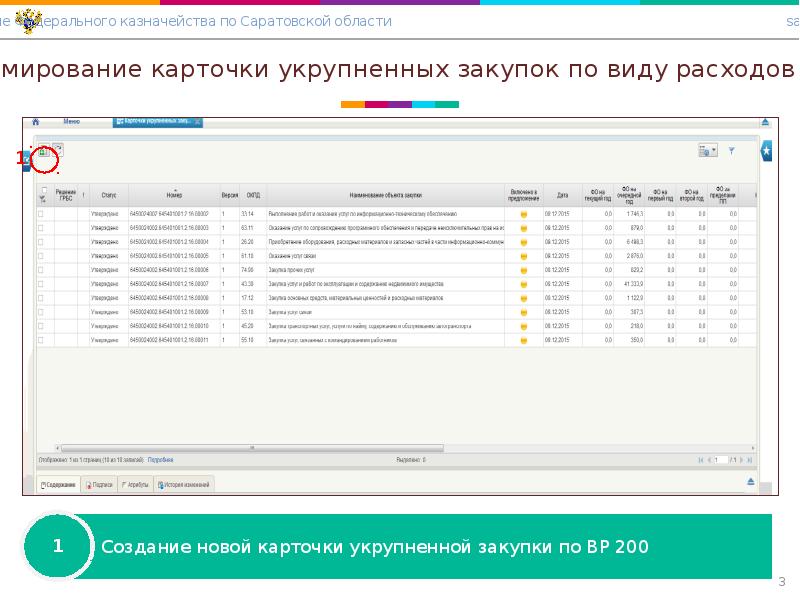Open the view settings dropdown near the filter
800x600 pixels.
(708, 150)
